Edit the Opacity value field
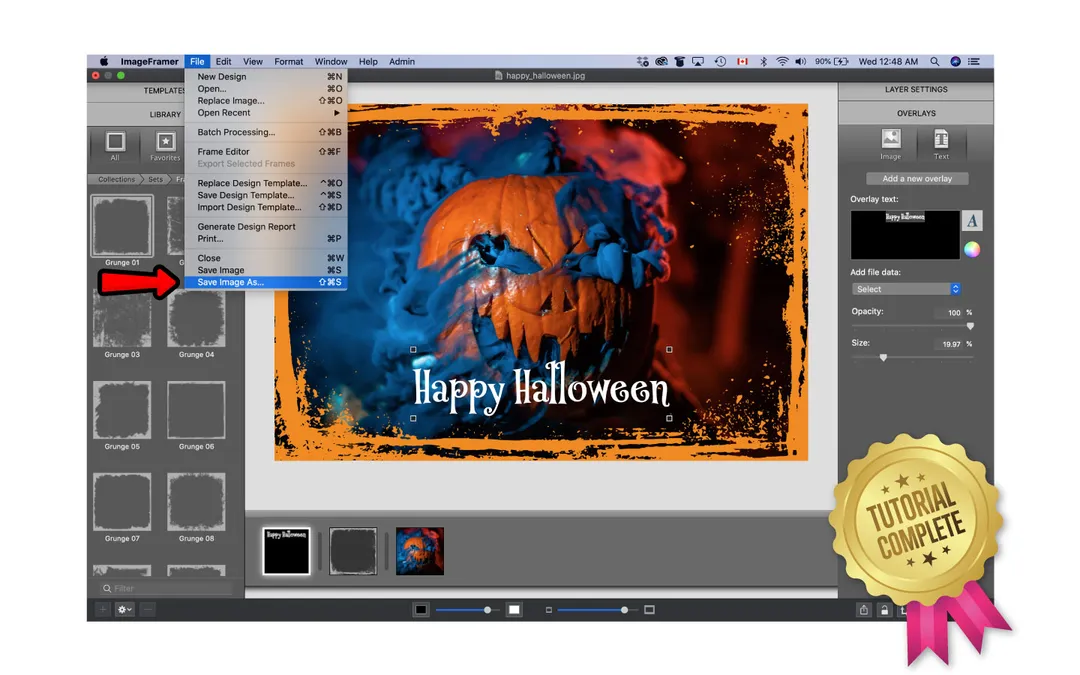Viewport: 1080px width, 675px height. 949,313
